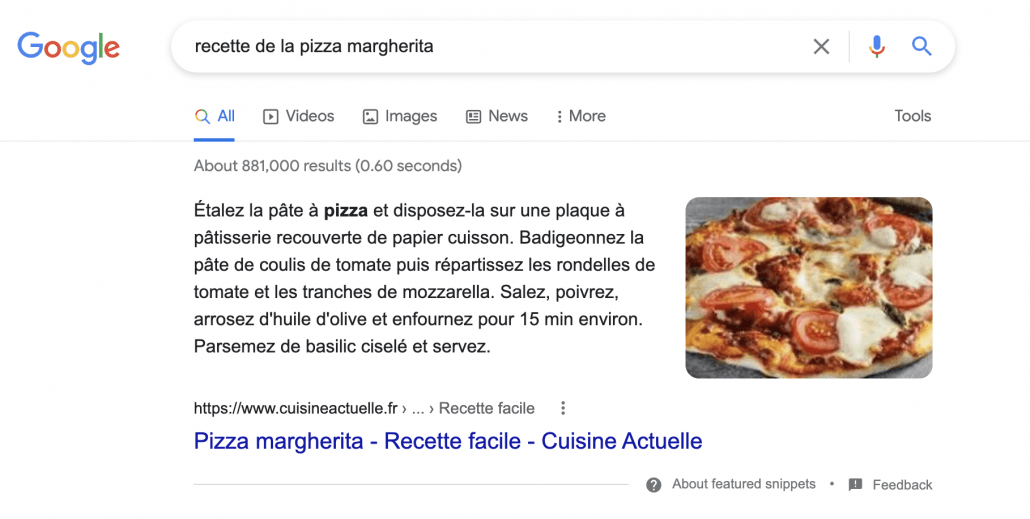Switch to the News tab
1030x519 pixels.
(497, 116)
